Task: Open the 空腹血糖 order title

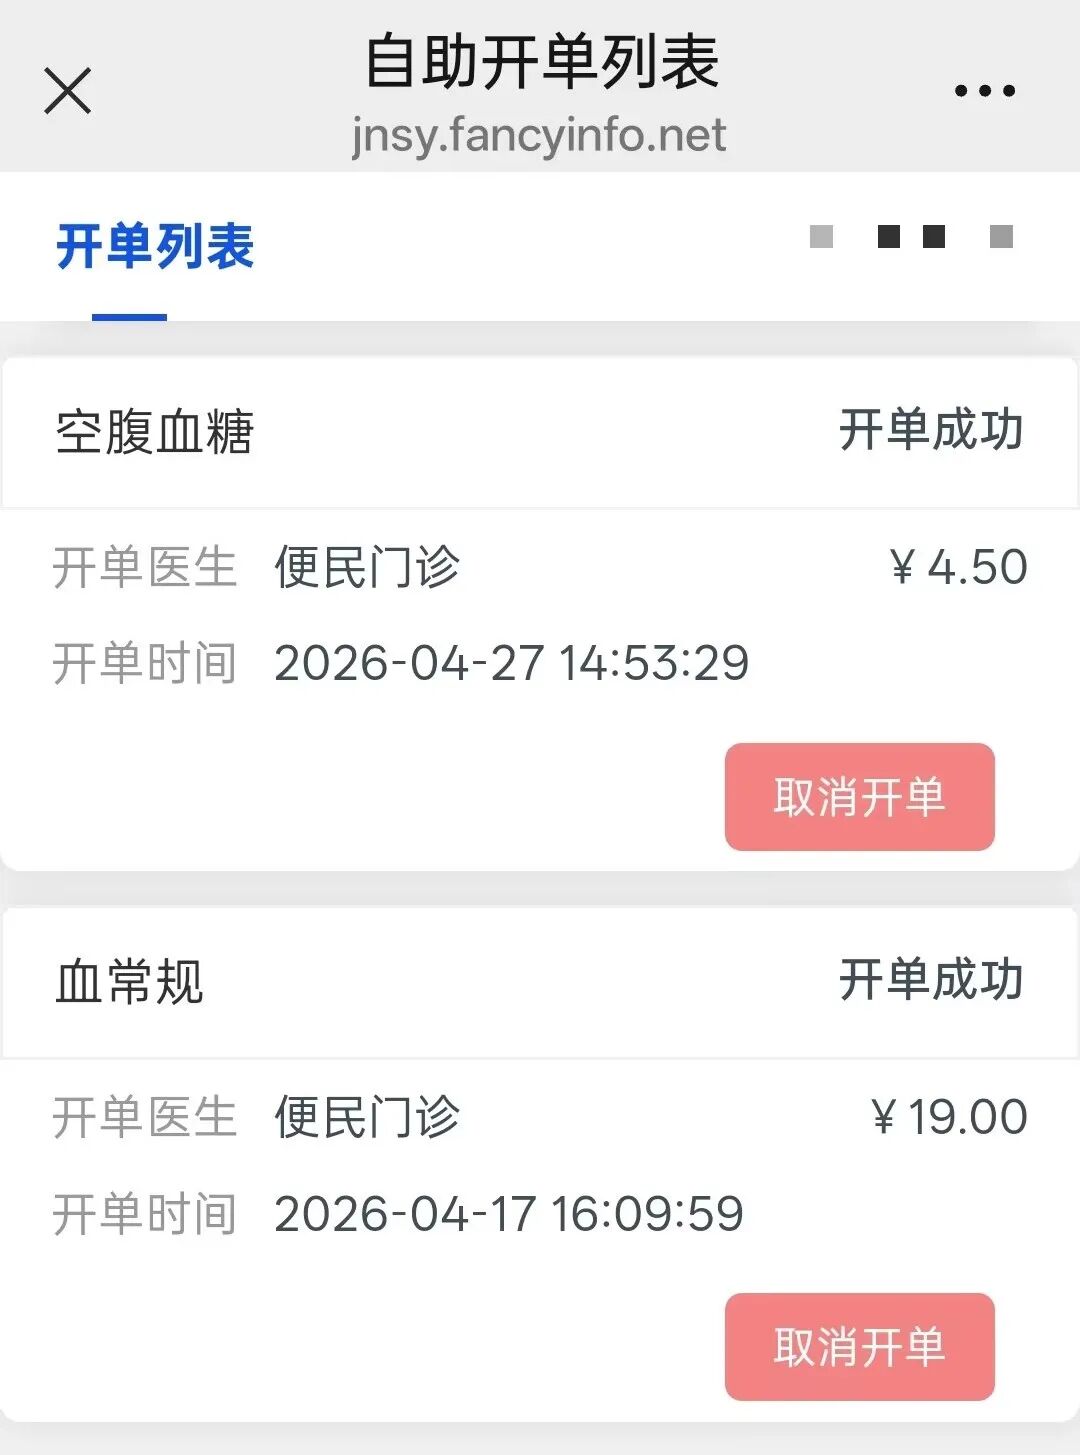Action: coord(155,432)
